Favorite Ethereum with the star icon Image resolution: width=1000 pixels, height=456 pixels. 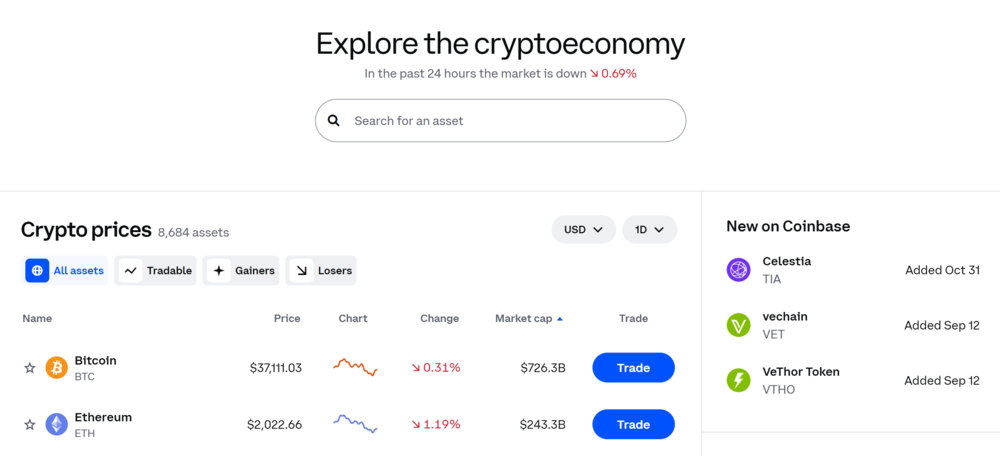click(30, 425)
